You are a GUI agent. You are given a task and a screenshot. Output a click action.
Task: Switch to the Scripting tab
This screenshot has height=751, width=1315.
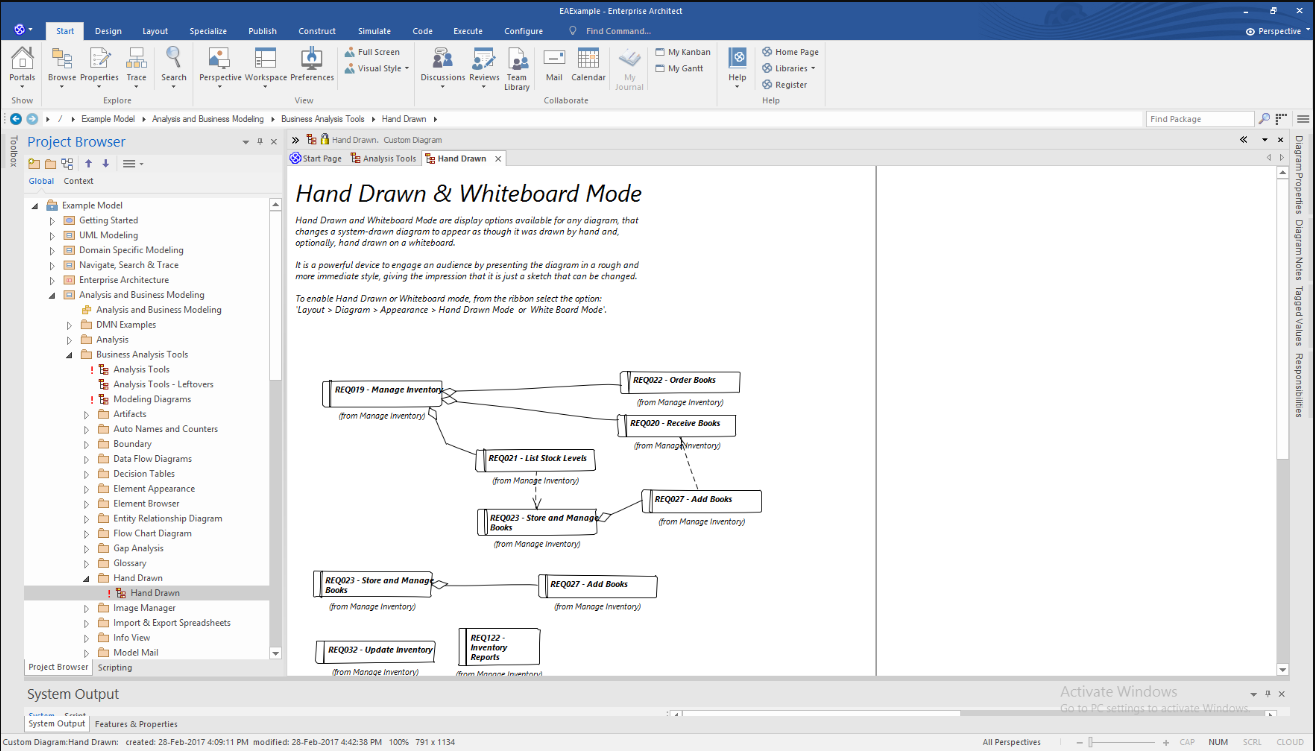115,667
